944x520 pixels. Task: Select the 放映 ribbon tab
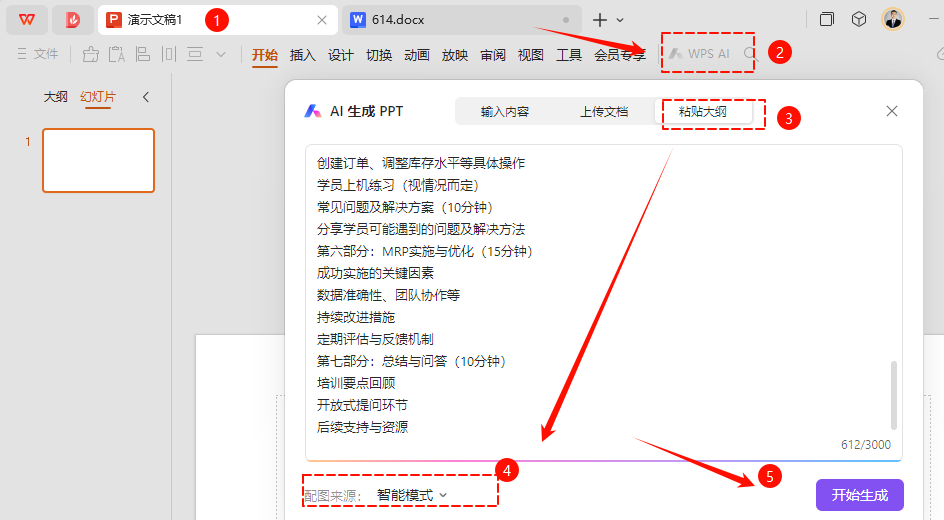pos(455,55)
